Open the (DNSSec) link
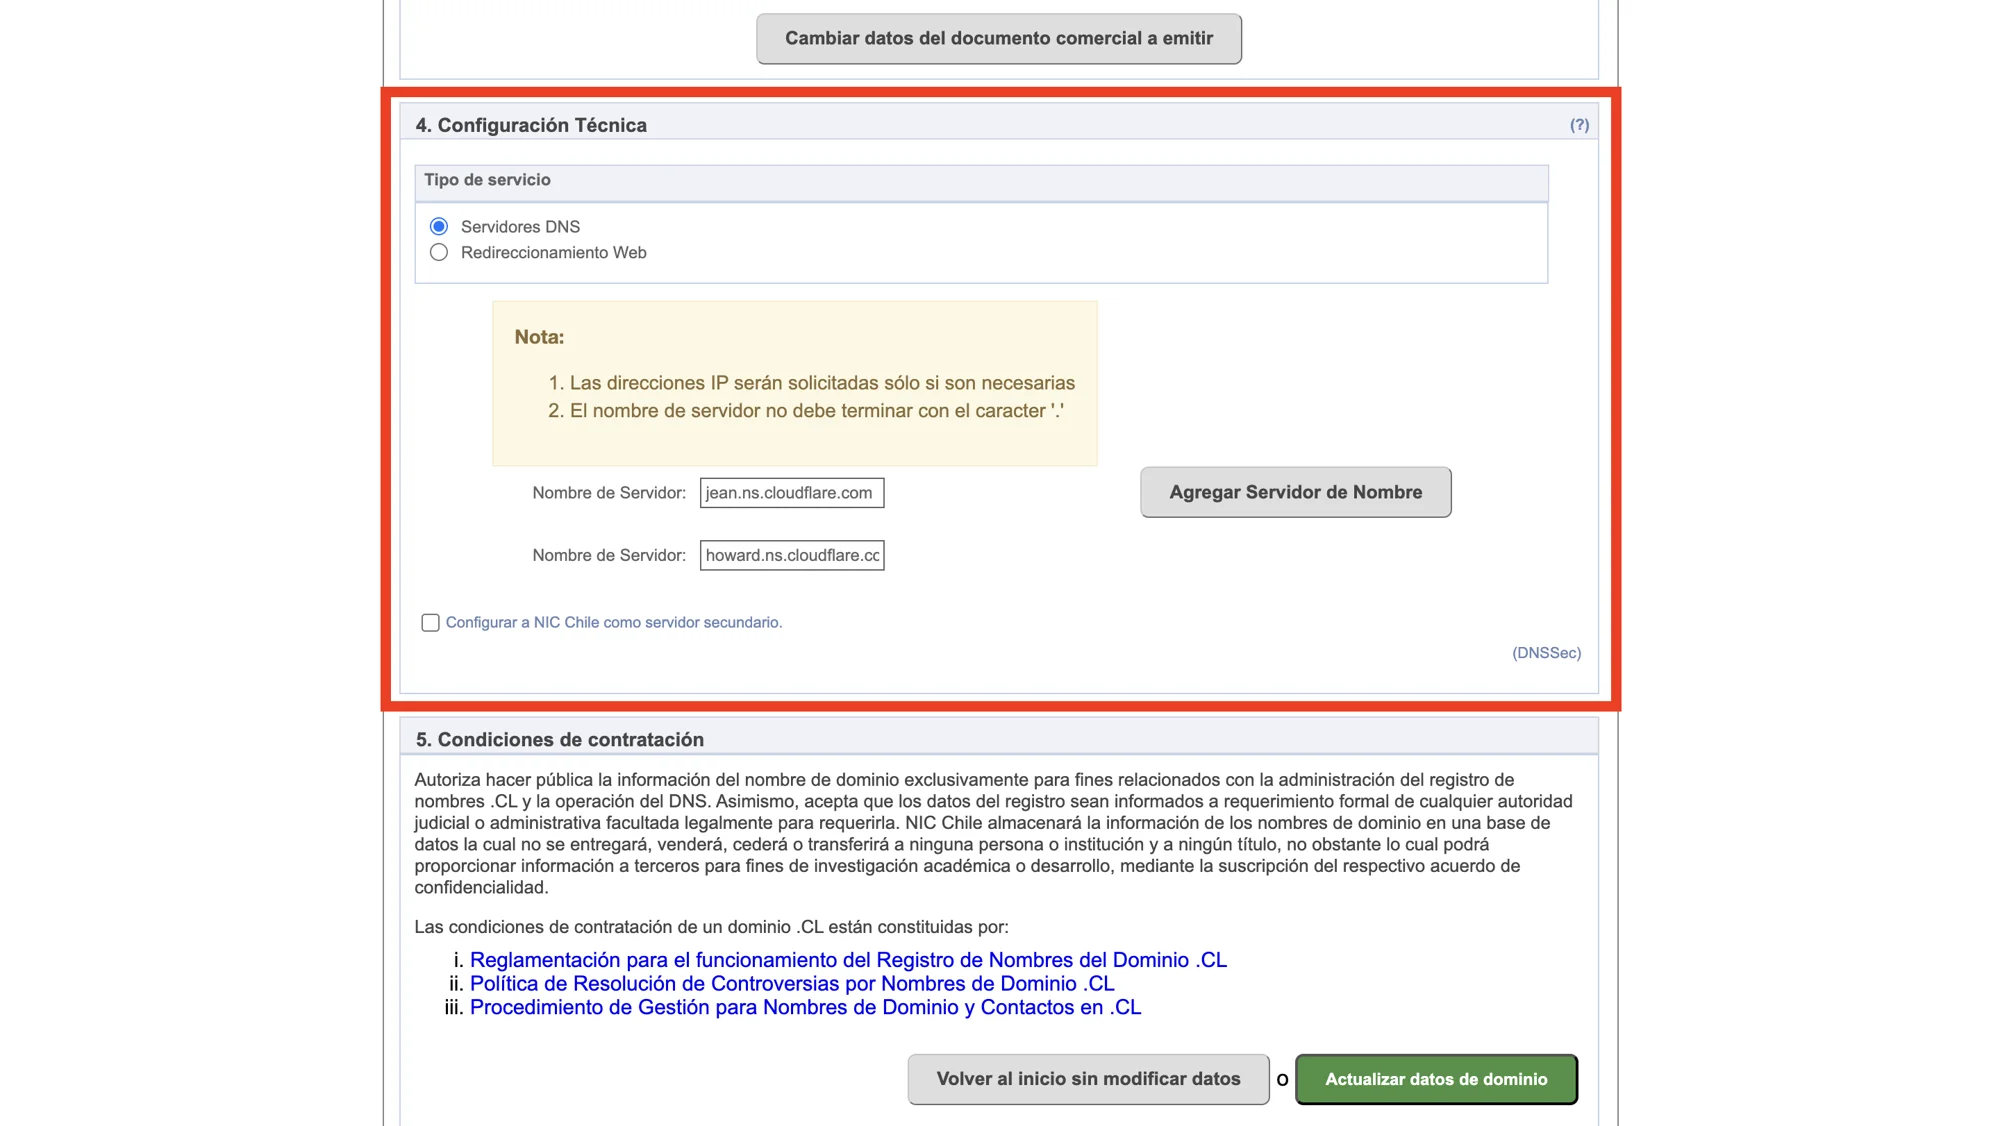This screenshot has width=2000, height=1126. tap(1546, 653)
